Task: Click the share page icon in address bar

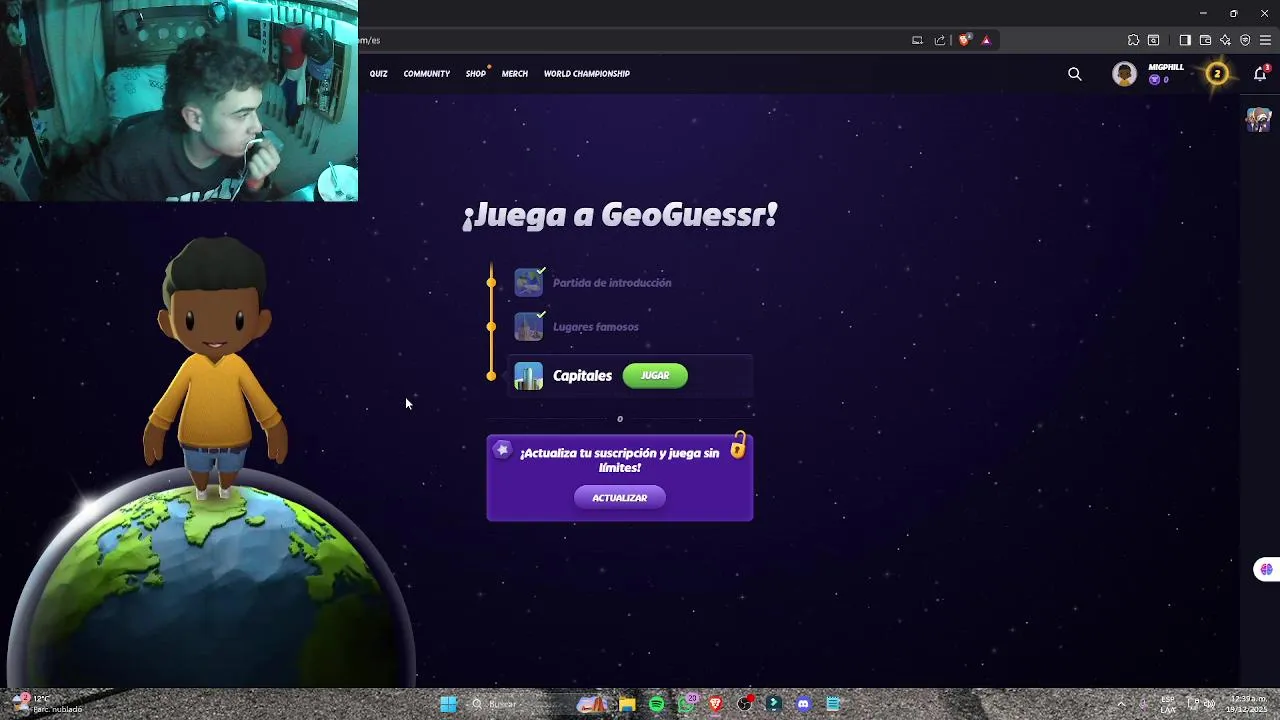Action: point(940,40)
